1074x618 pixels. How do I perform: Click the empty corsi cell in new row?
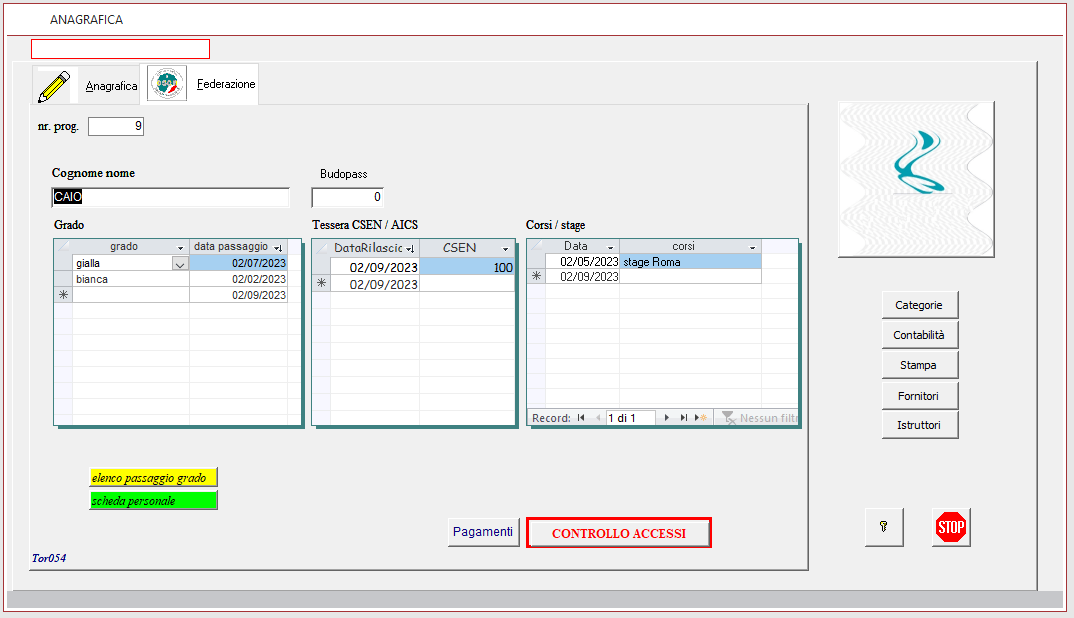coord(690,276)
